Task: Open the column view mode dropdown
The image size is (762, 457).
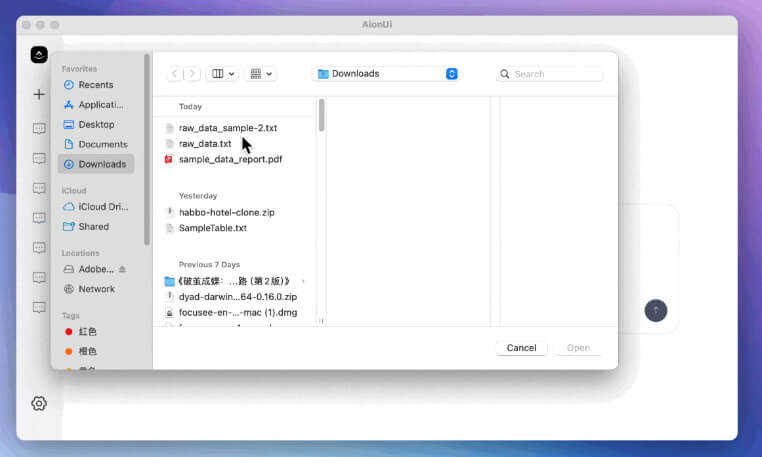Action: (221, 74)
